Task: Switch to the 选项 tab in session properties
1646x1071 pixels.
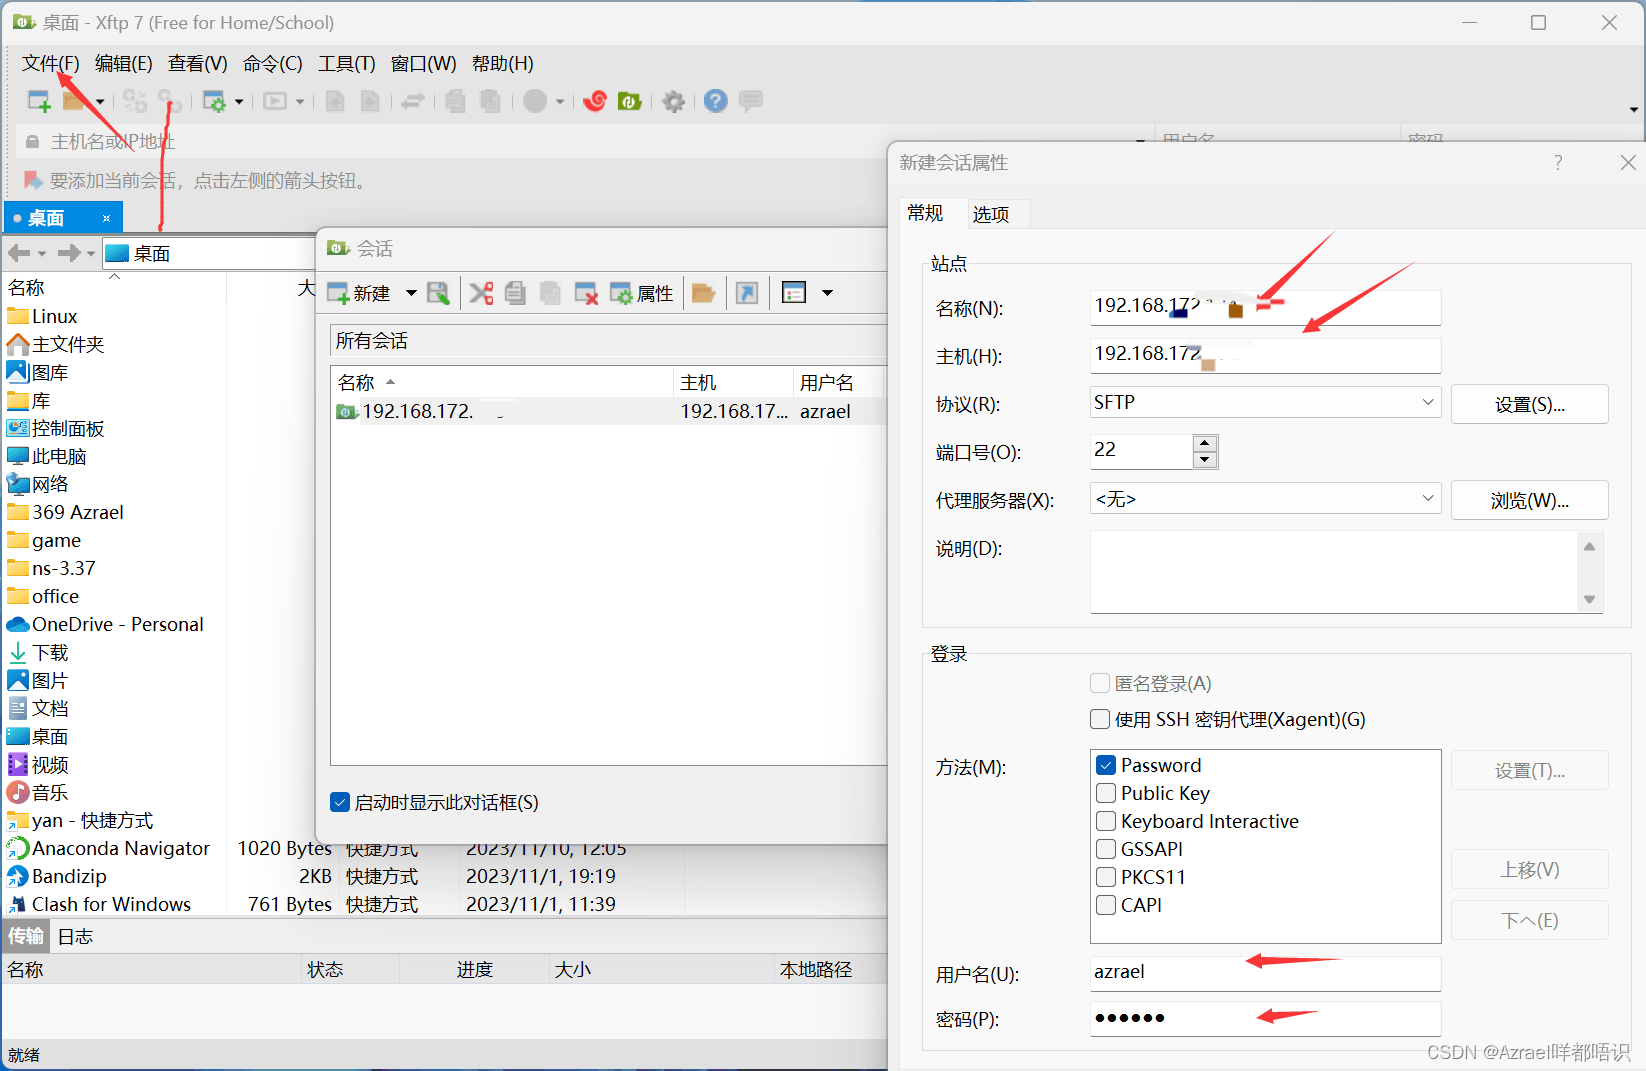Action: pyautogui.click(x=991, y=214)
